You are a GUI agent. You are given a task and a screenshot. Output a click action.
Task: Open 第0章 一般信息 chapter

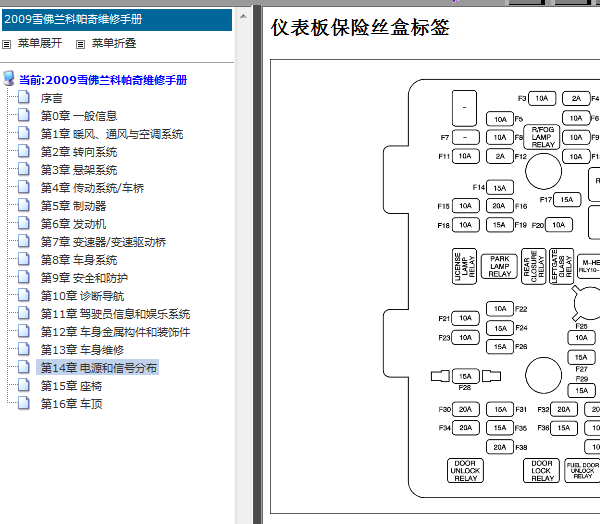tap(79, 116)
